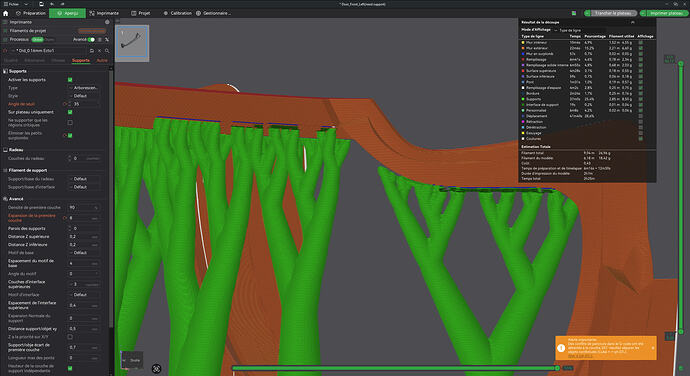Image resolution: width=690 pixels, height=376 pixels.
Task: Click the Couches du radeau stepper
Action: 69,158
